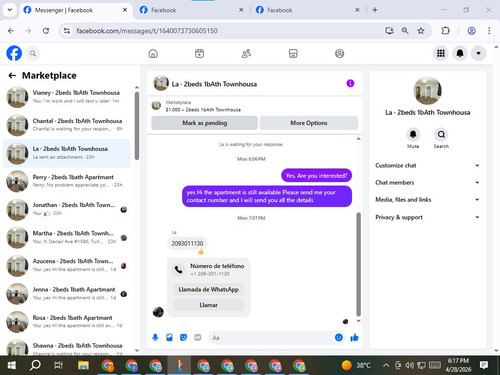This screenshot has width=500, height=375.
Task: Open Rosa conversation in list
Action: 67,322
